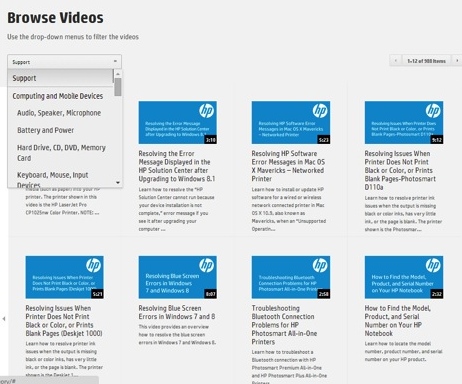
Task: Click the 8:07 duration badge on Blue Screen video
Action: click(x=210, y=294)
